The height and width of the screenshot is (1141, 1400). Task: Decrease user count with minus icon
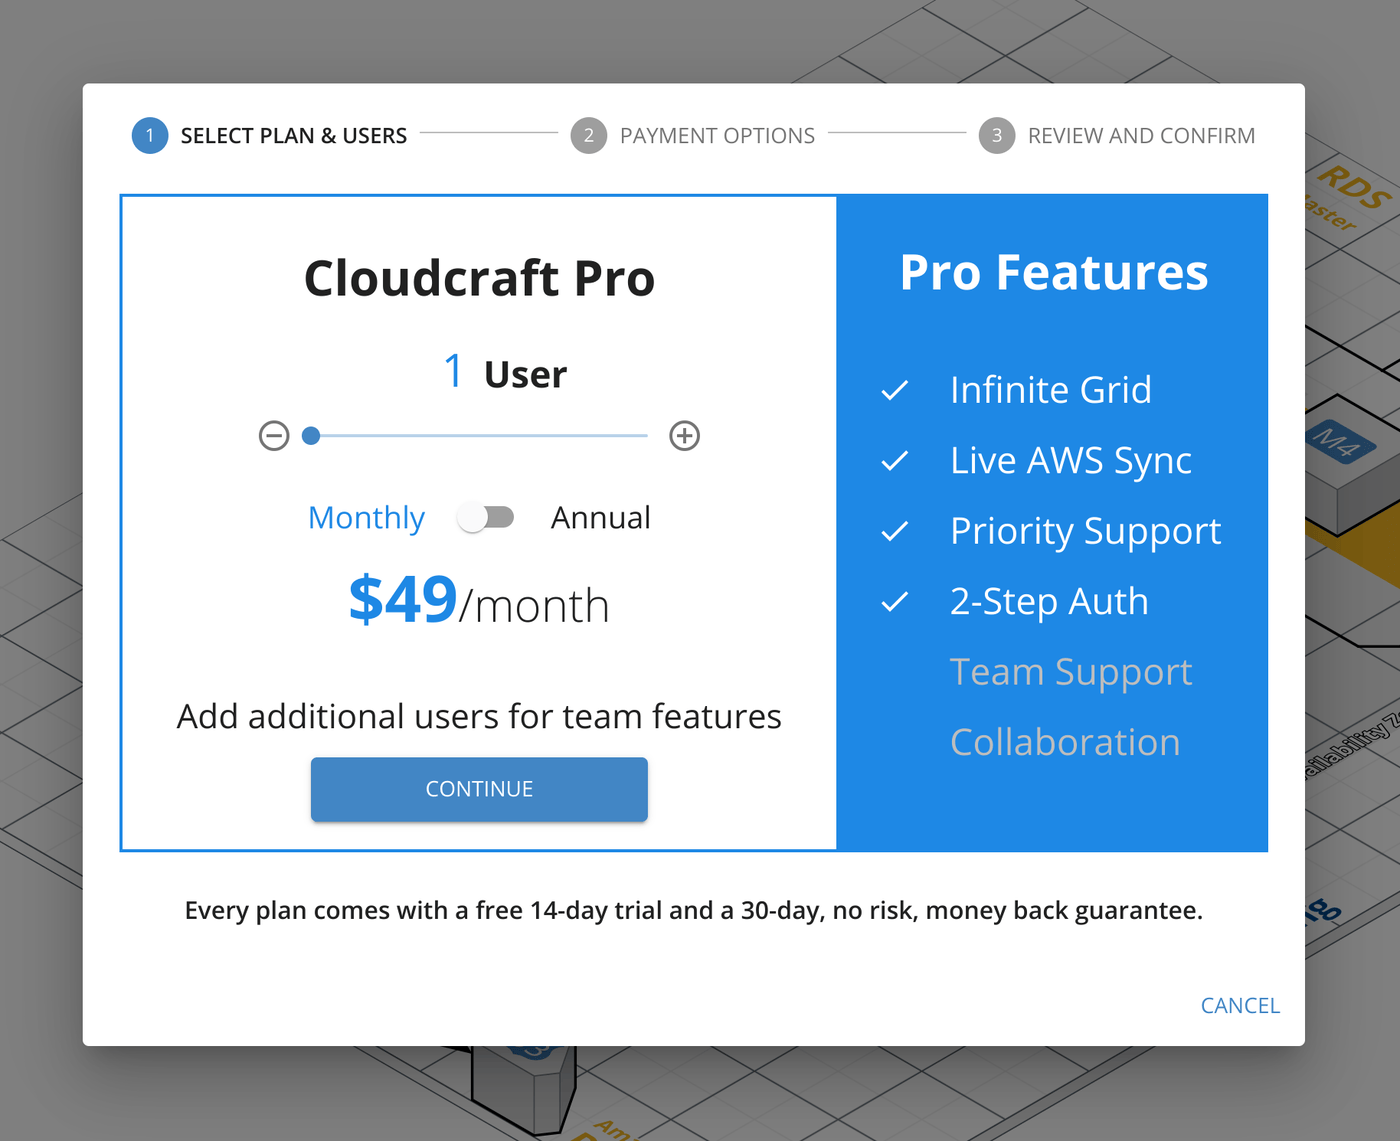click(274, 436)
